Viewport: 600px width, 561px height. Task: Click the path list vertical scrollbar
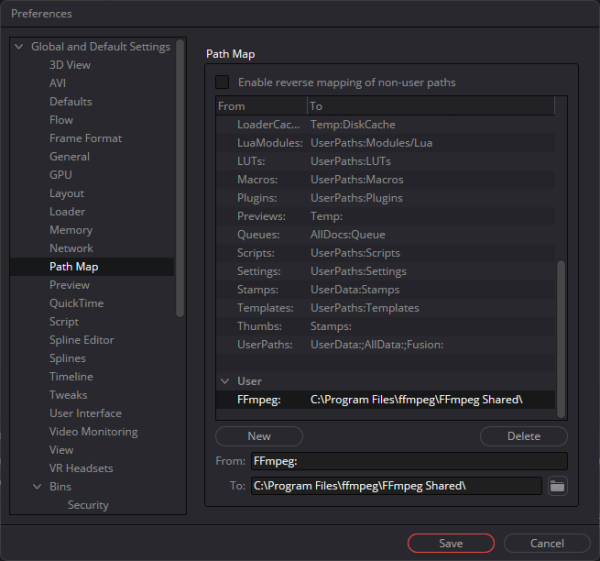[x=561, y=339]
